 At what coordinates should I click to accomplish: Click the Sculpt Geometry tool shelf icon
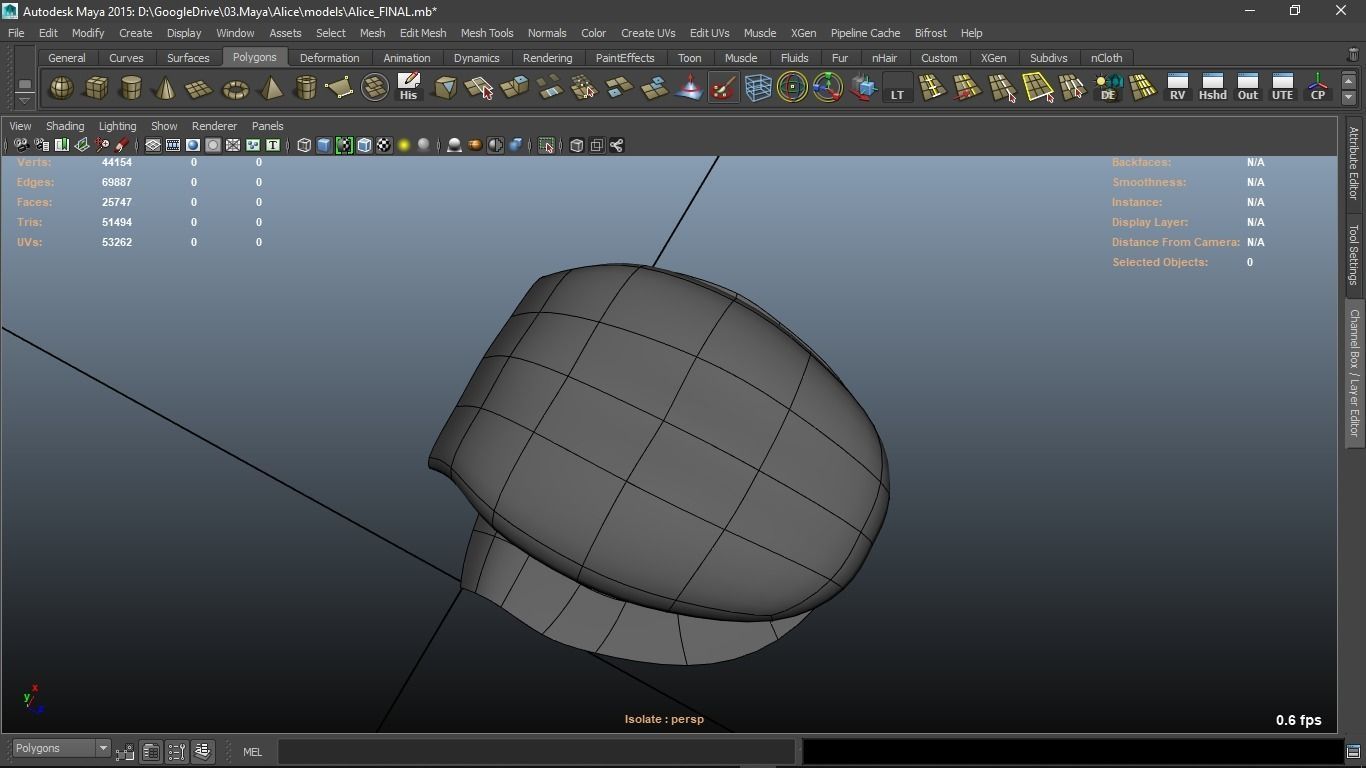click(x=723, y=88)
